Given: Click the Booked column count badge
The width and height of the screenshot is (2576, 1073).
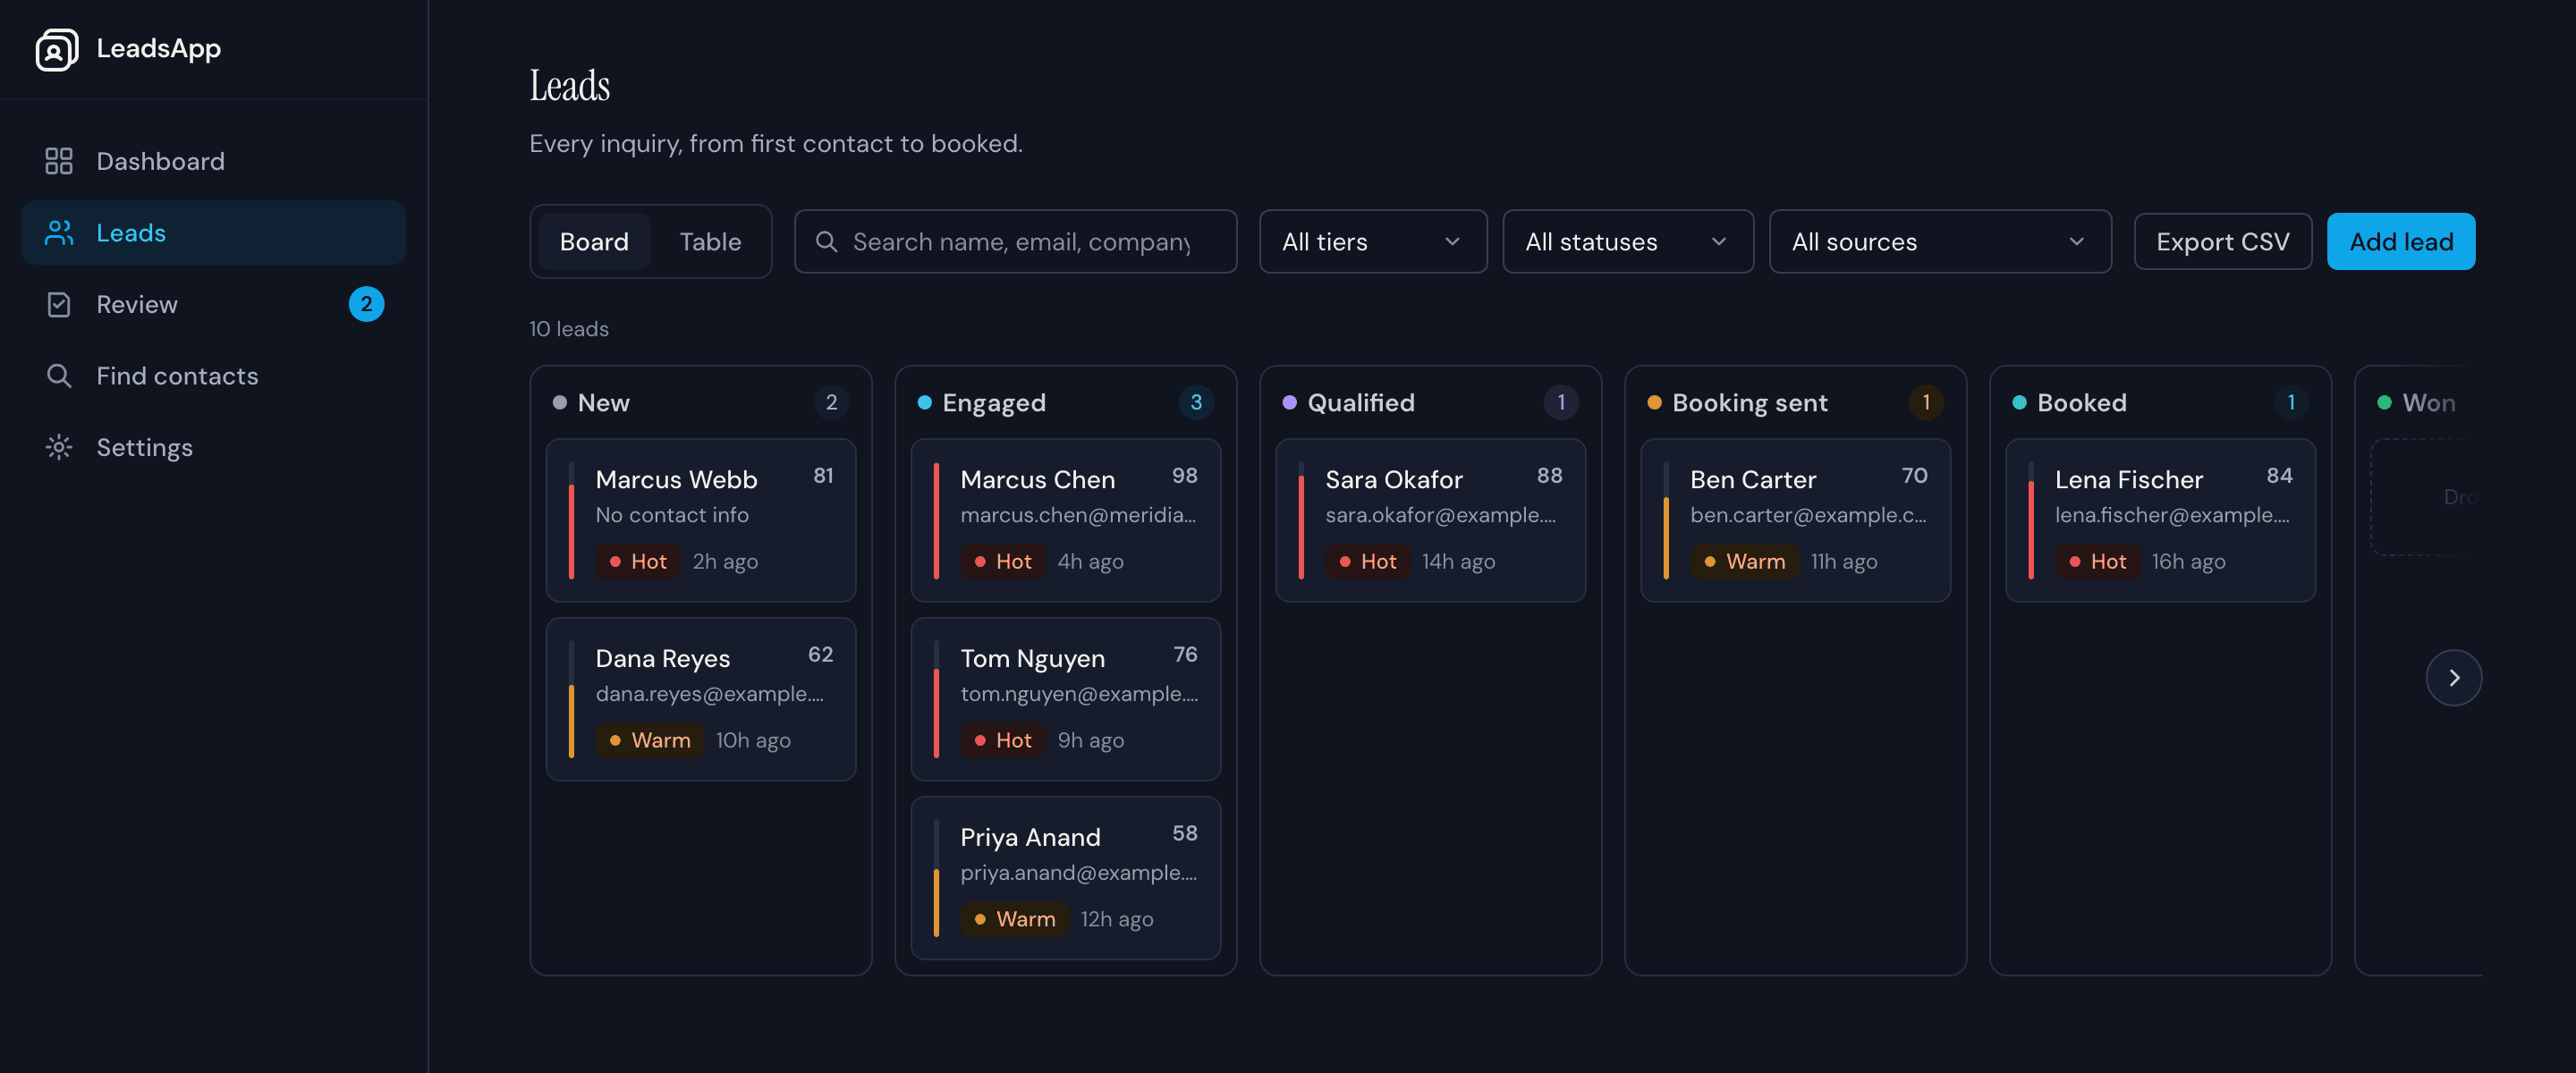Looking at the screenshot, I should pyautogui.click(x=2291, y=402).
